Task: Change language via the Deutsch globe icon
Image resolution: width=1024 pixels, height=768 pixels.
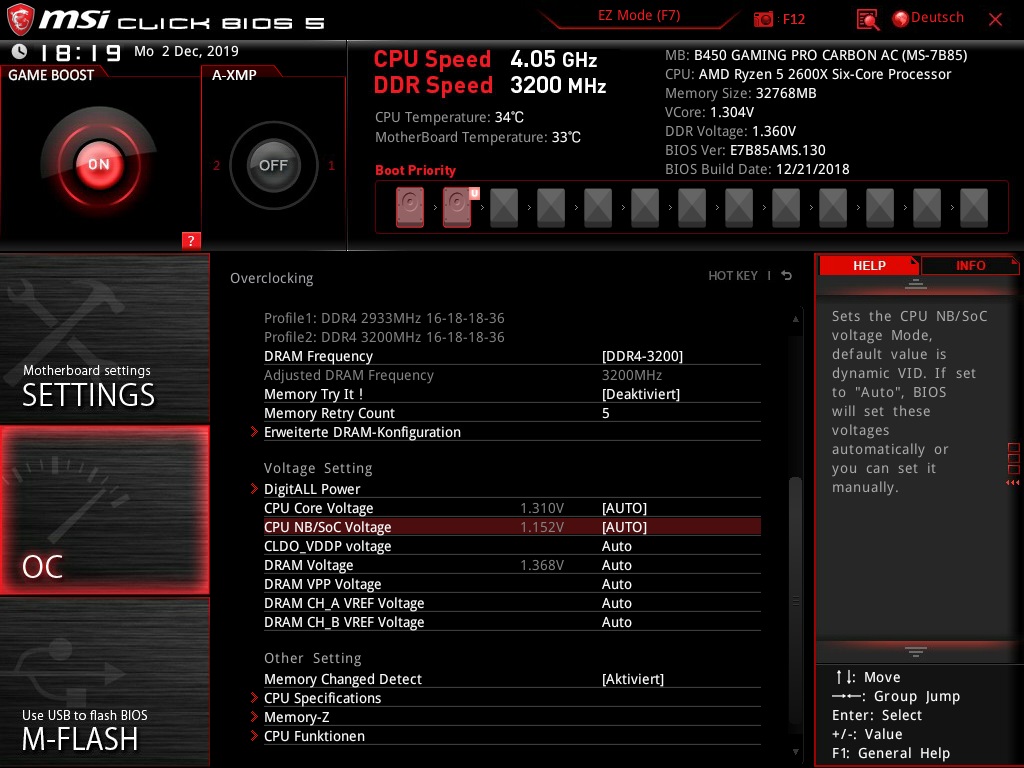Action: click(x=901, y=19)
